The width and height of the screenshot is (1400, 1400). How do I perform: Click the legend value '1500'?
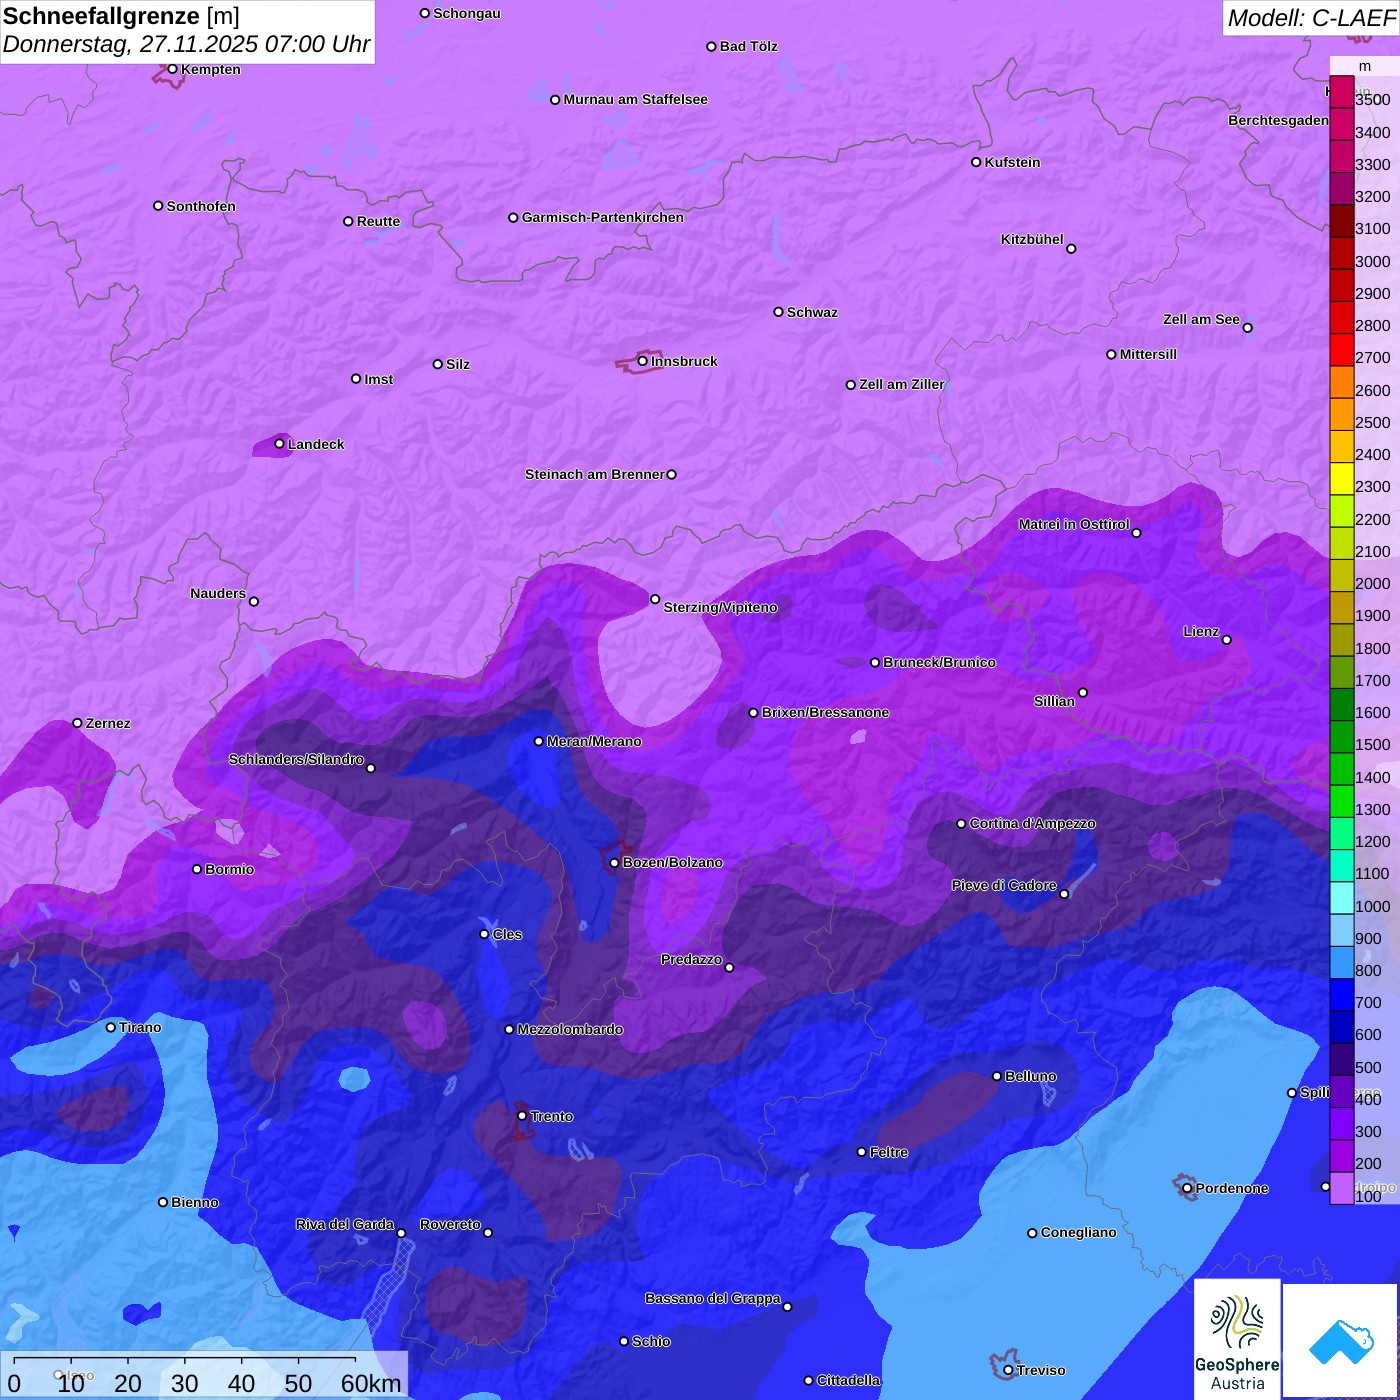click(1373, 745)
